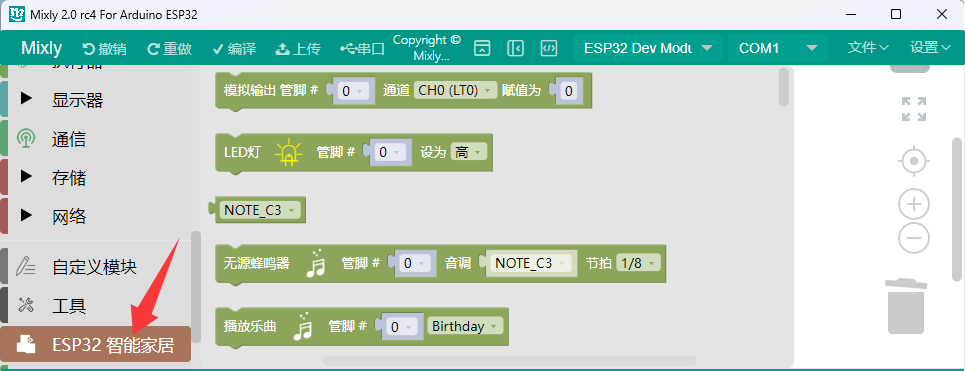Screen dimensions: 965x371
Task: Open the COM1 port dropdown
Action: click(778, 48)
